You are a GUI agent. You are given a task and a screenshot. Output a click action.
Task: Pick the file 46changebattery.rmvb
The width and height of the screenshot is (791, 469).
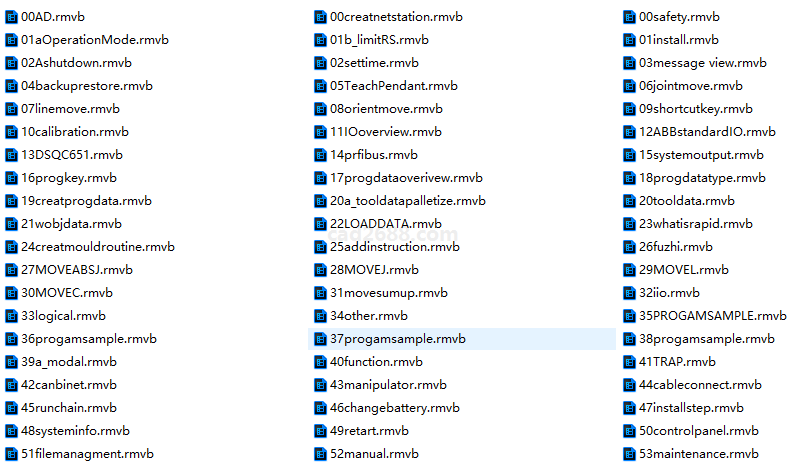pos(394,408)
